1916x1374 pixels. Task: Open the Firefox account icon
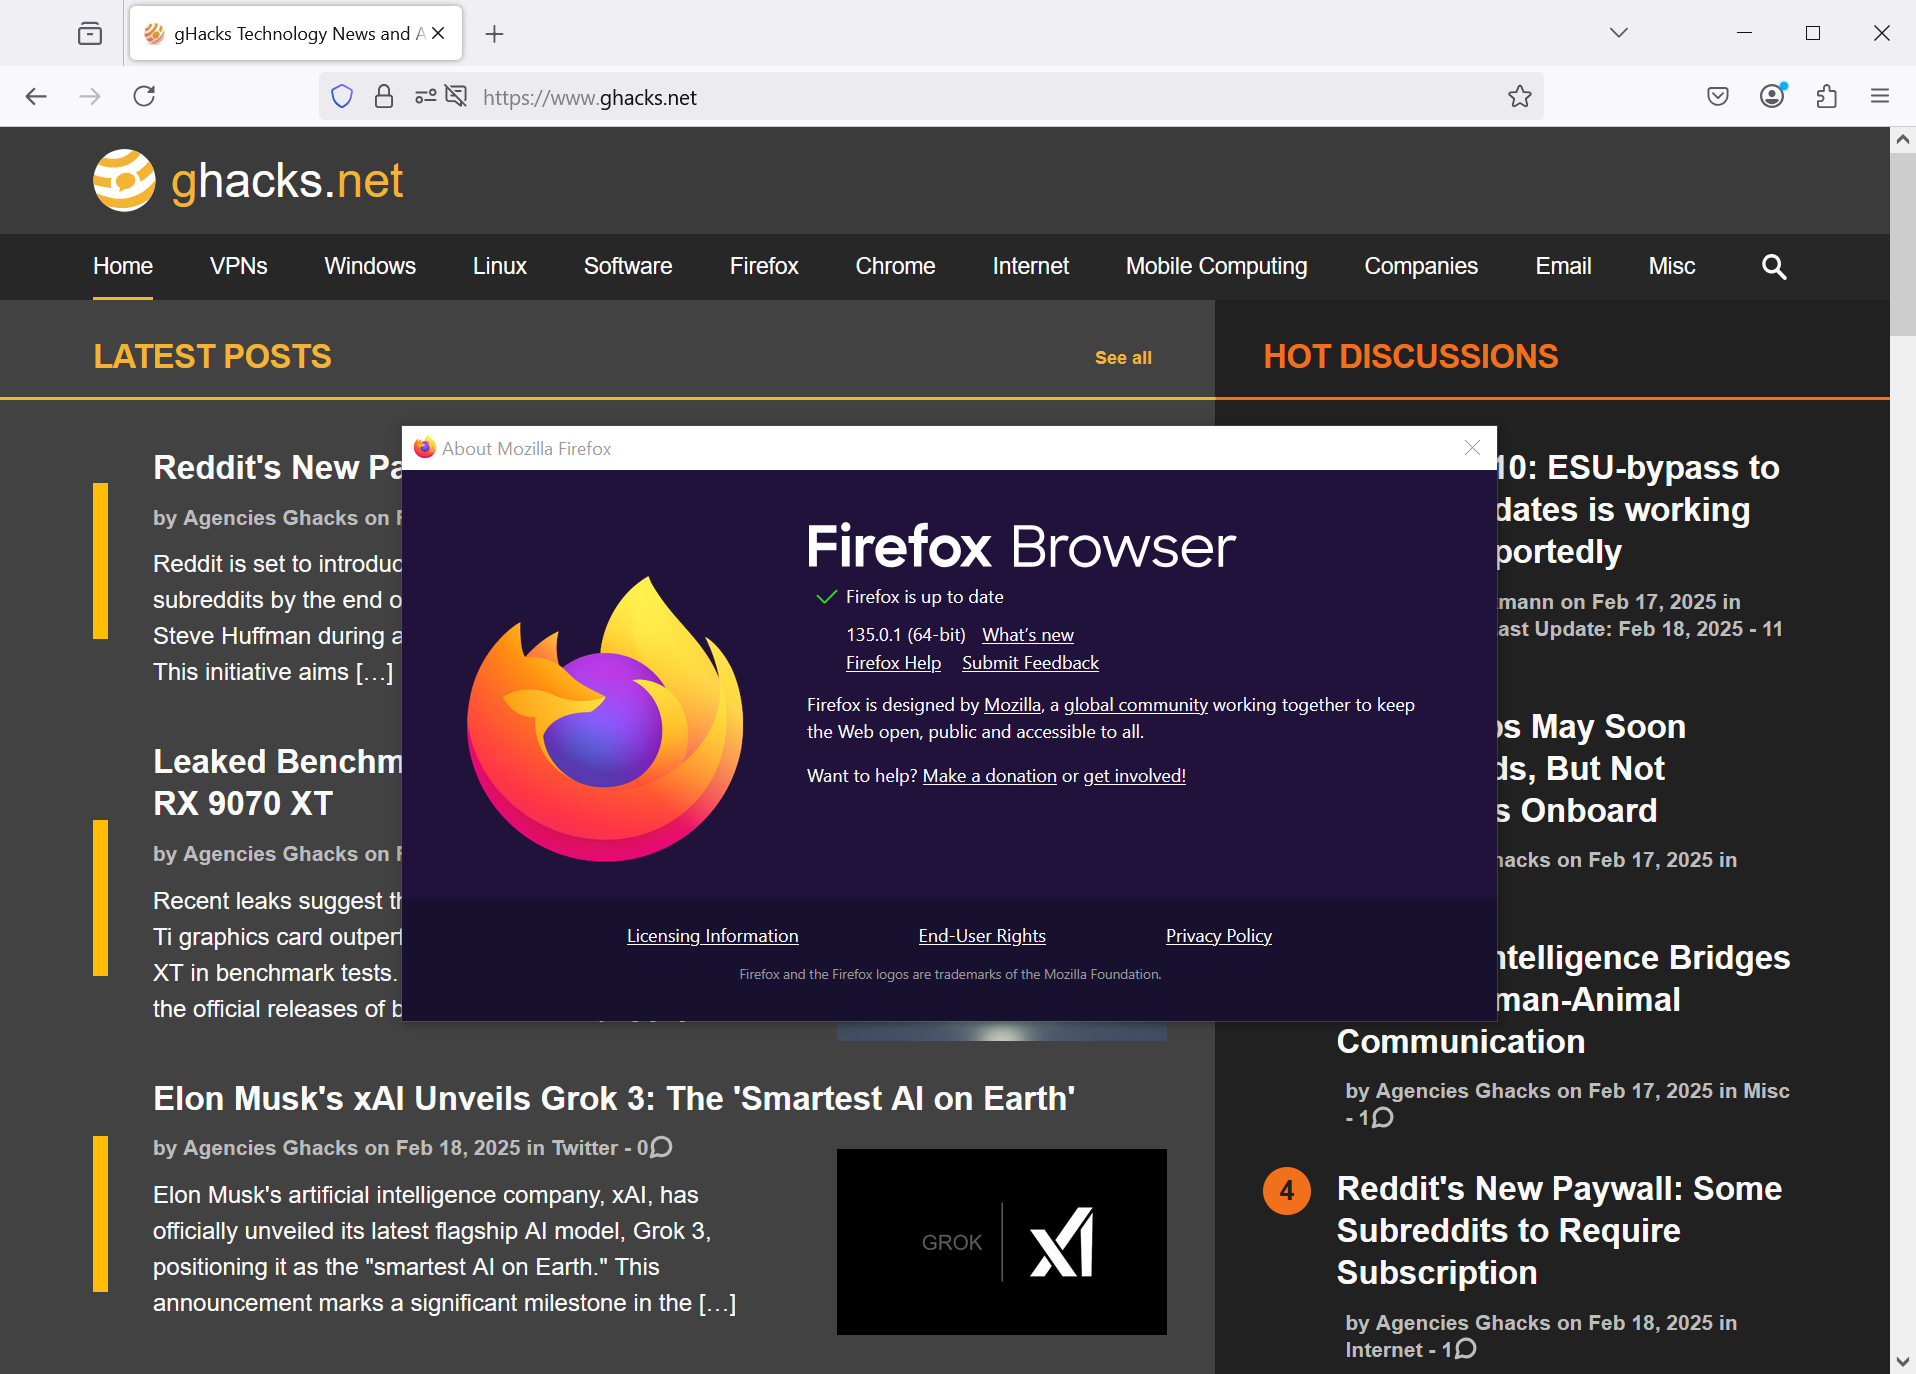(1772, 96)
